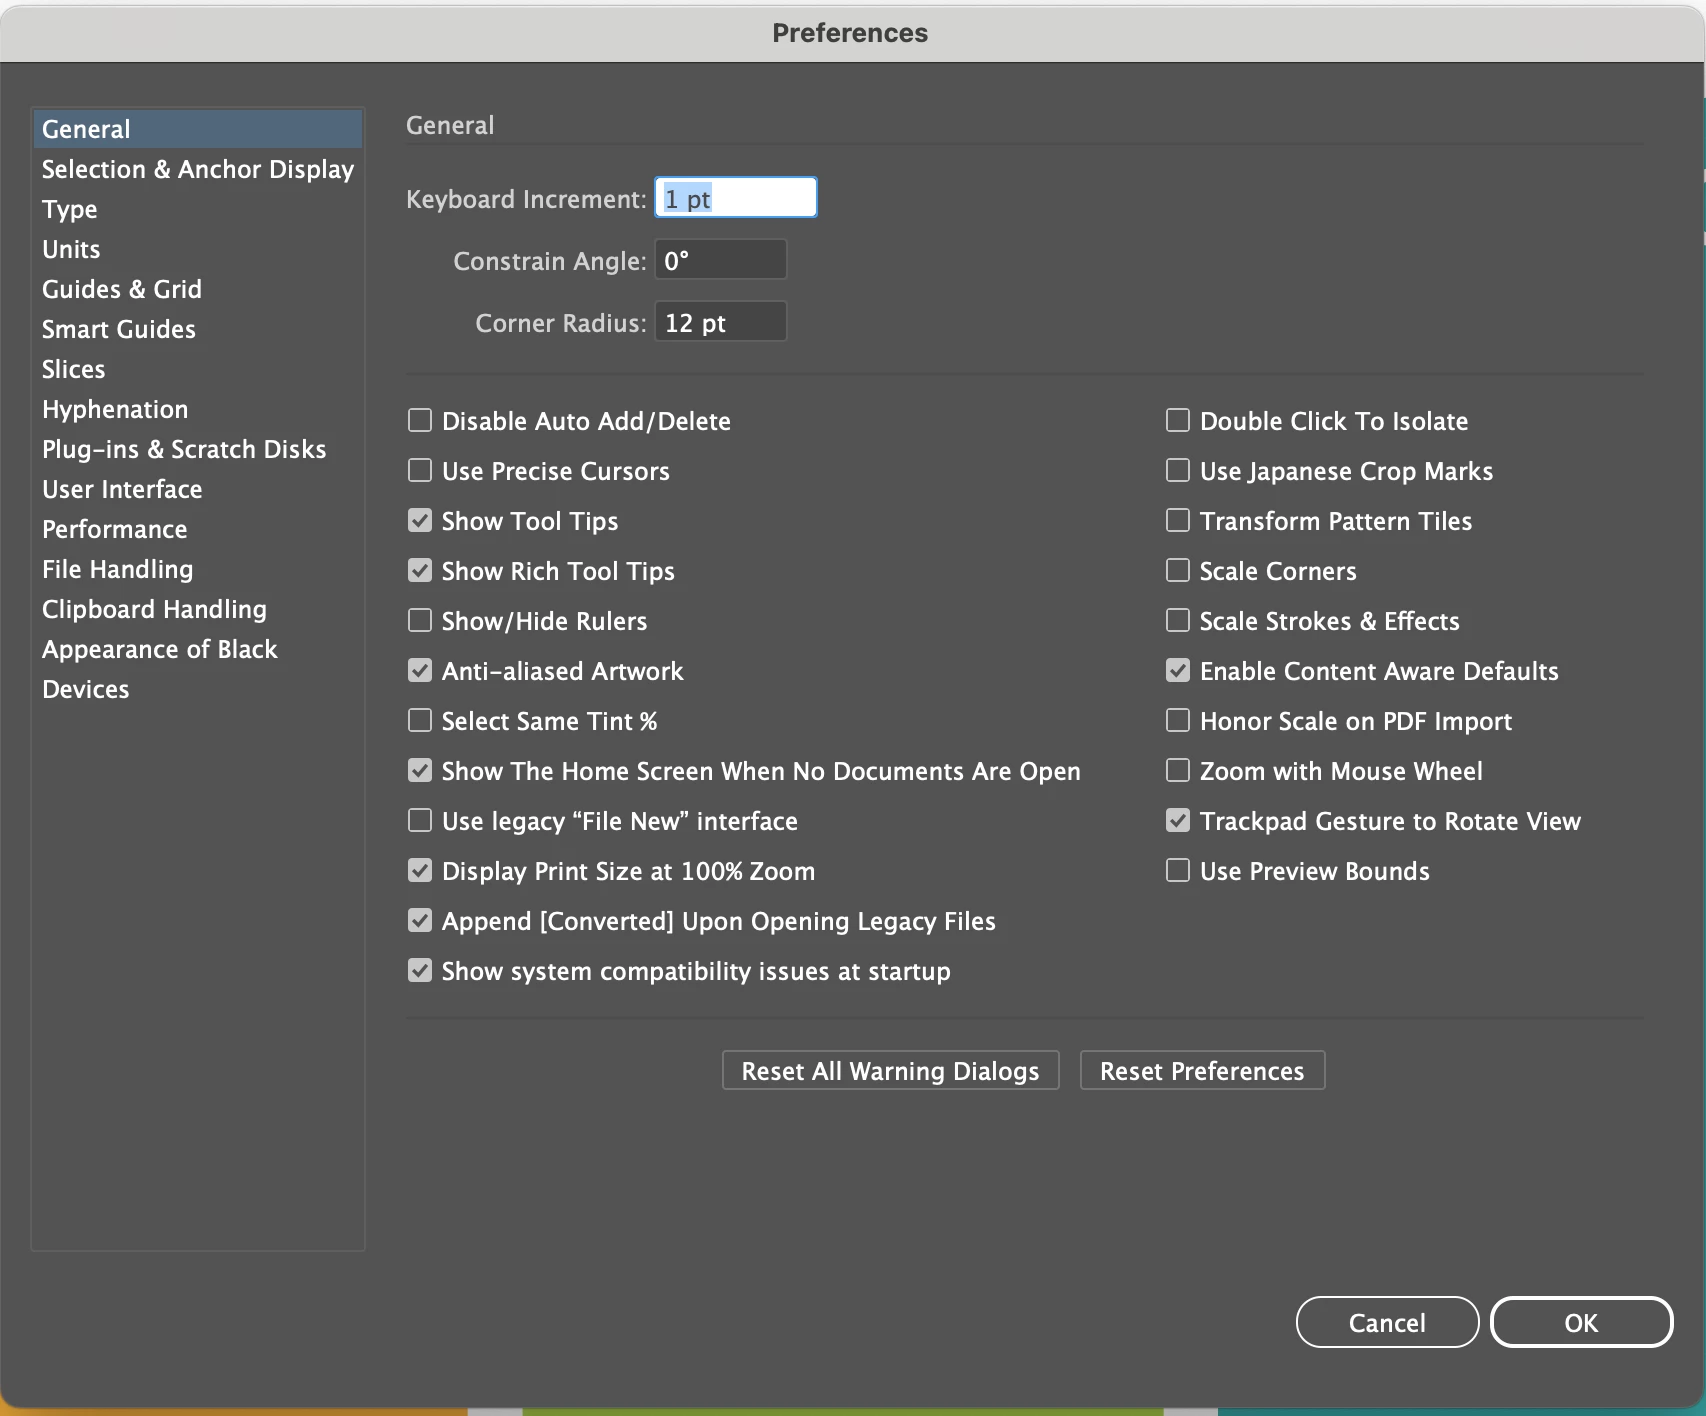Uncheck Display Print Size at 100% Zoom

420,870
